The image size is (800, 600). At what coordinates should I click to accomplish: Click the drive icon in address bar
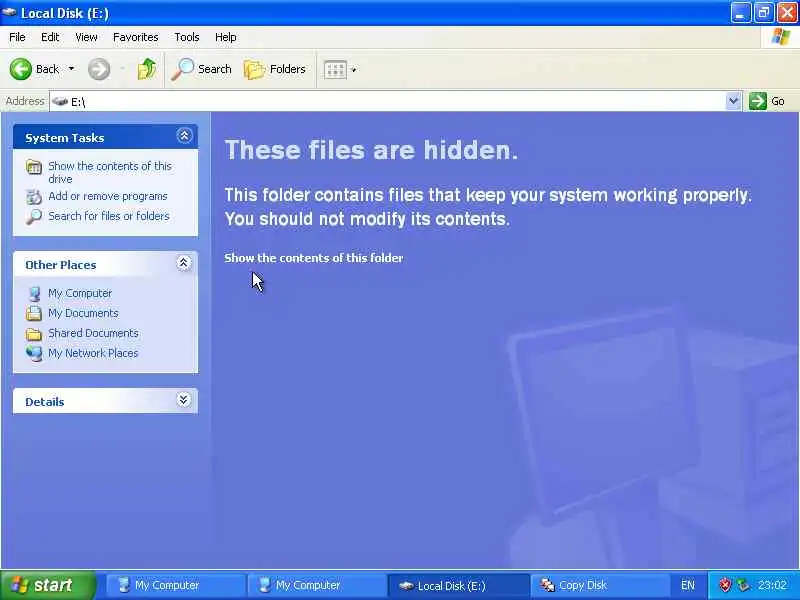coord(60,102)
